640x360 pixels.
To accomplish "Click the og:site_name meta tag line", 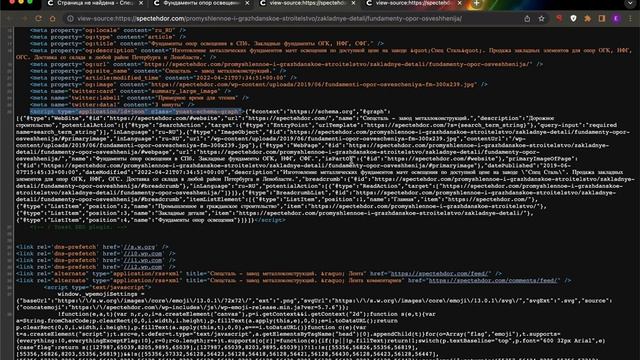I will tap(158, 71).
